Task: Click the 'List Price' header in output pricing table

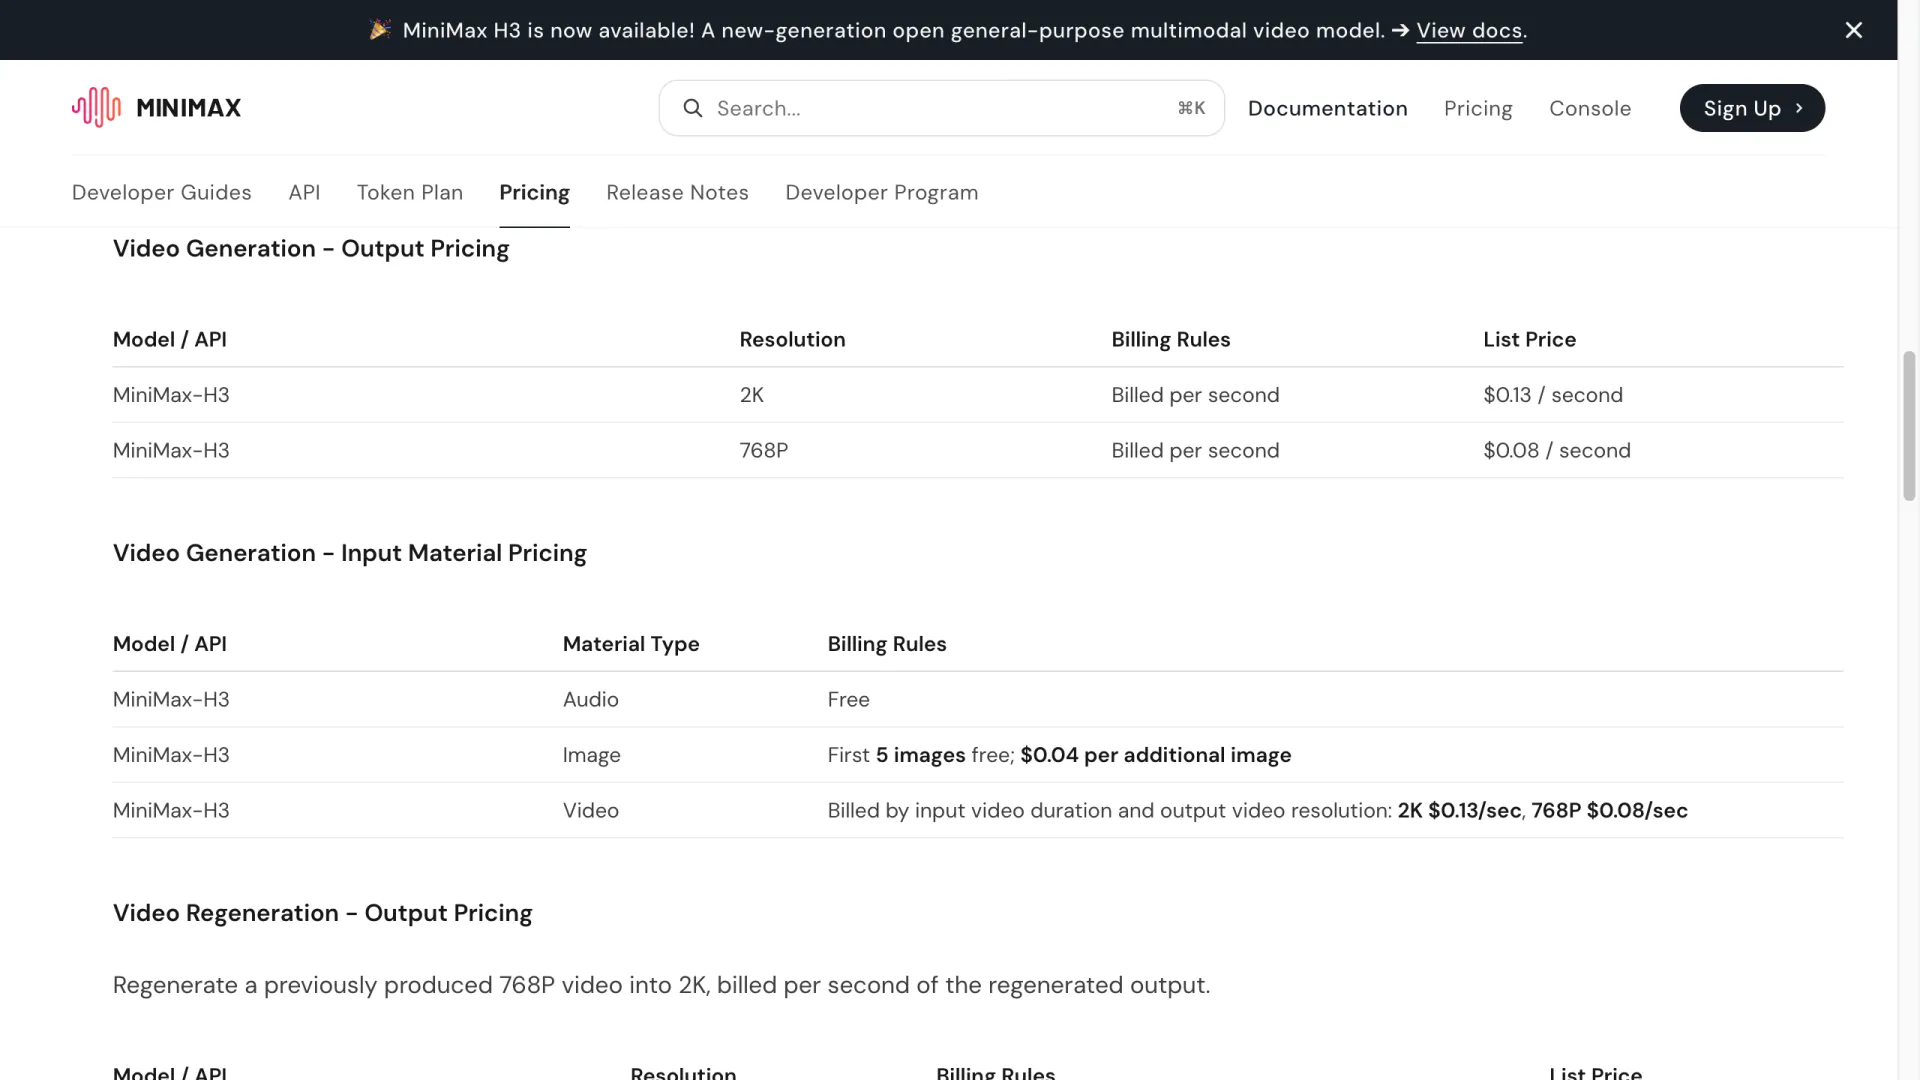Action: pos(1529,339)
